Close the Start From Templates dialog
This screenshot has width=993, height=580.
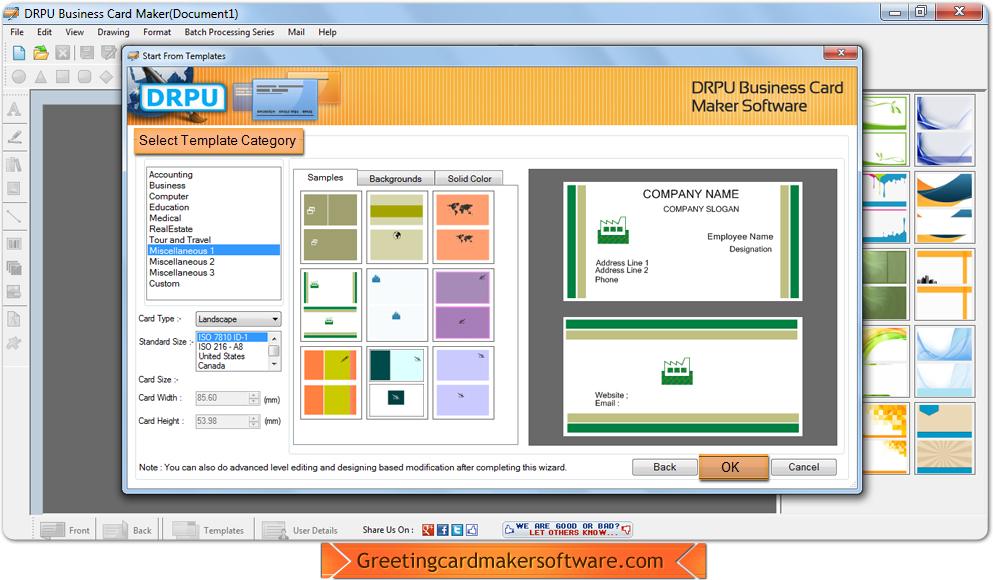coord(840,53)
